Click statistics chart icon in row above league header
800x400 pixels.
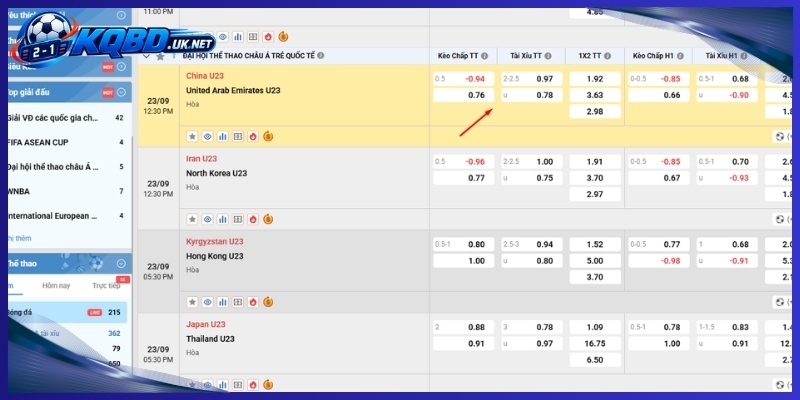tap(238, 37)
